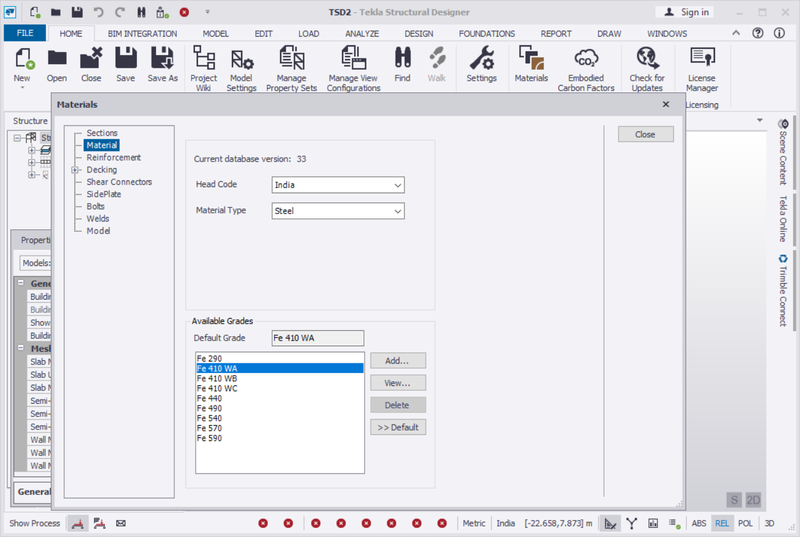The height and width of the screenshot is (537, 800).
Task: Open the Scene Content side tab
Action: point(783,152)
